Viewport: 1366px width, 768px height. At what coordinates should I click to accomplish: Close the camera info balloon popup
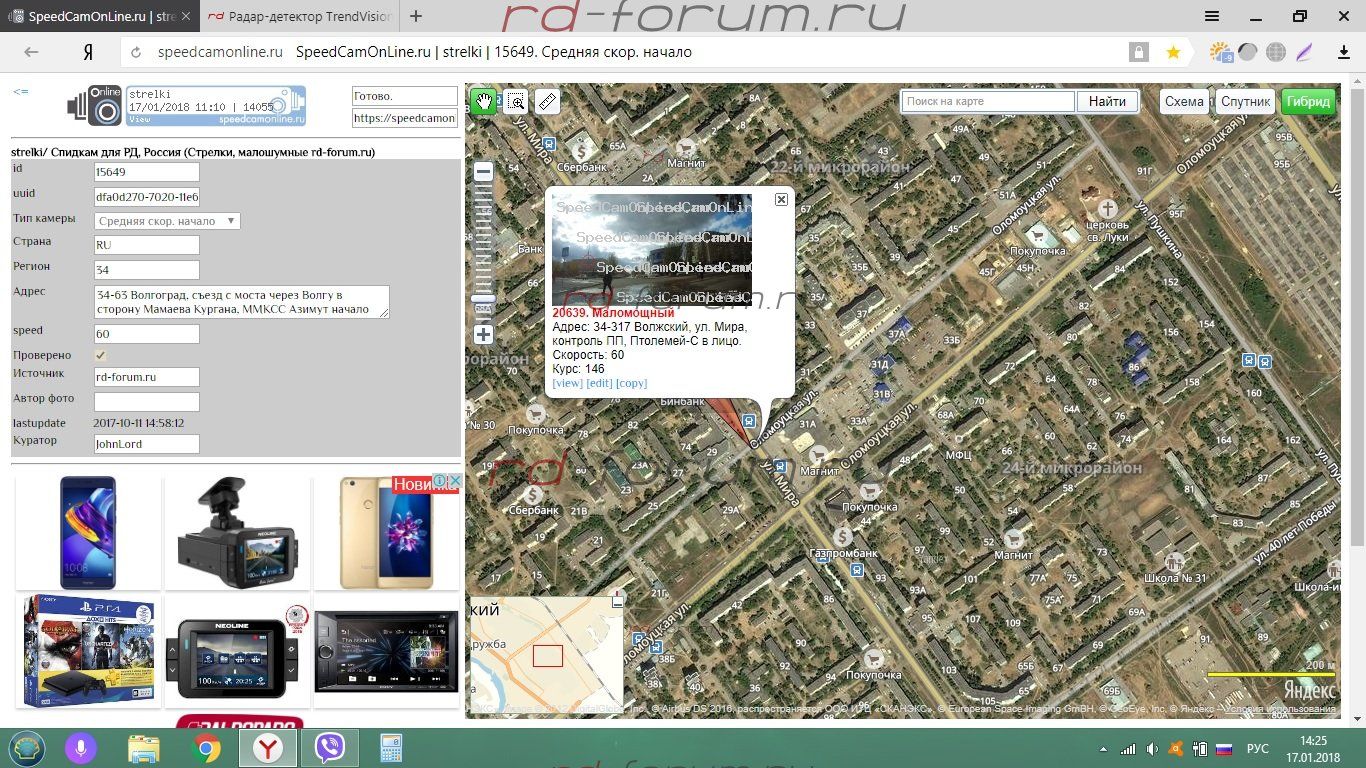(781, 199)
